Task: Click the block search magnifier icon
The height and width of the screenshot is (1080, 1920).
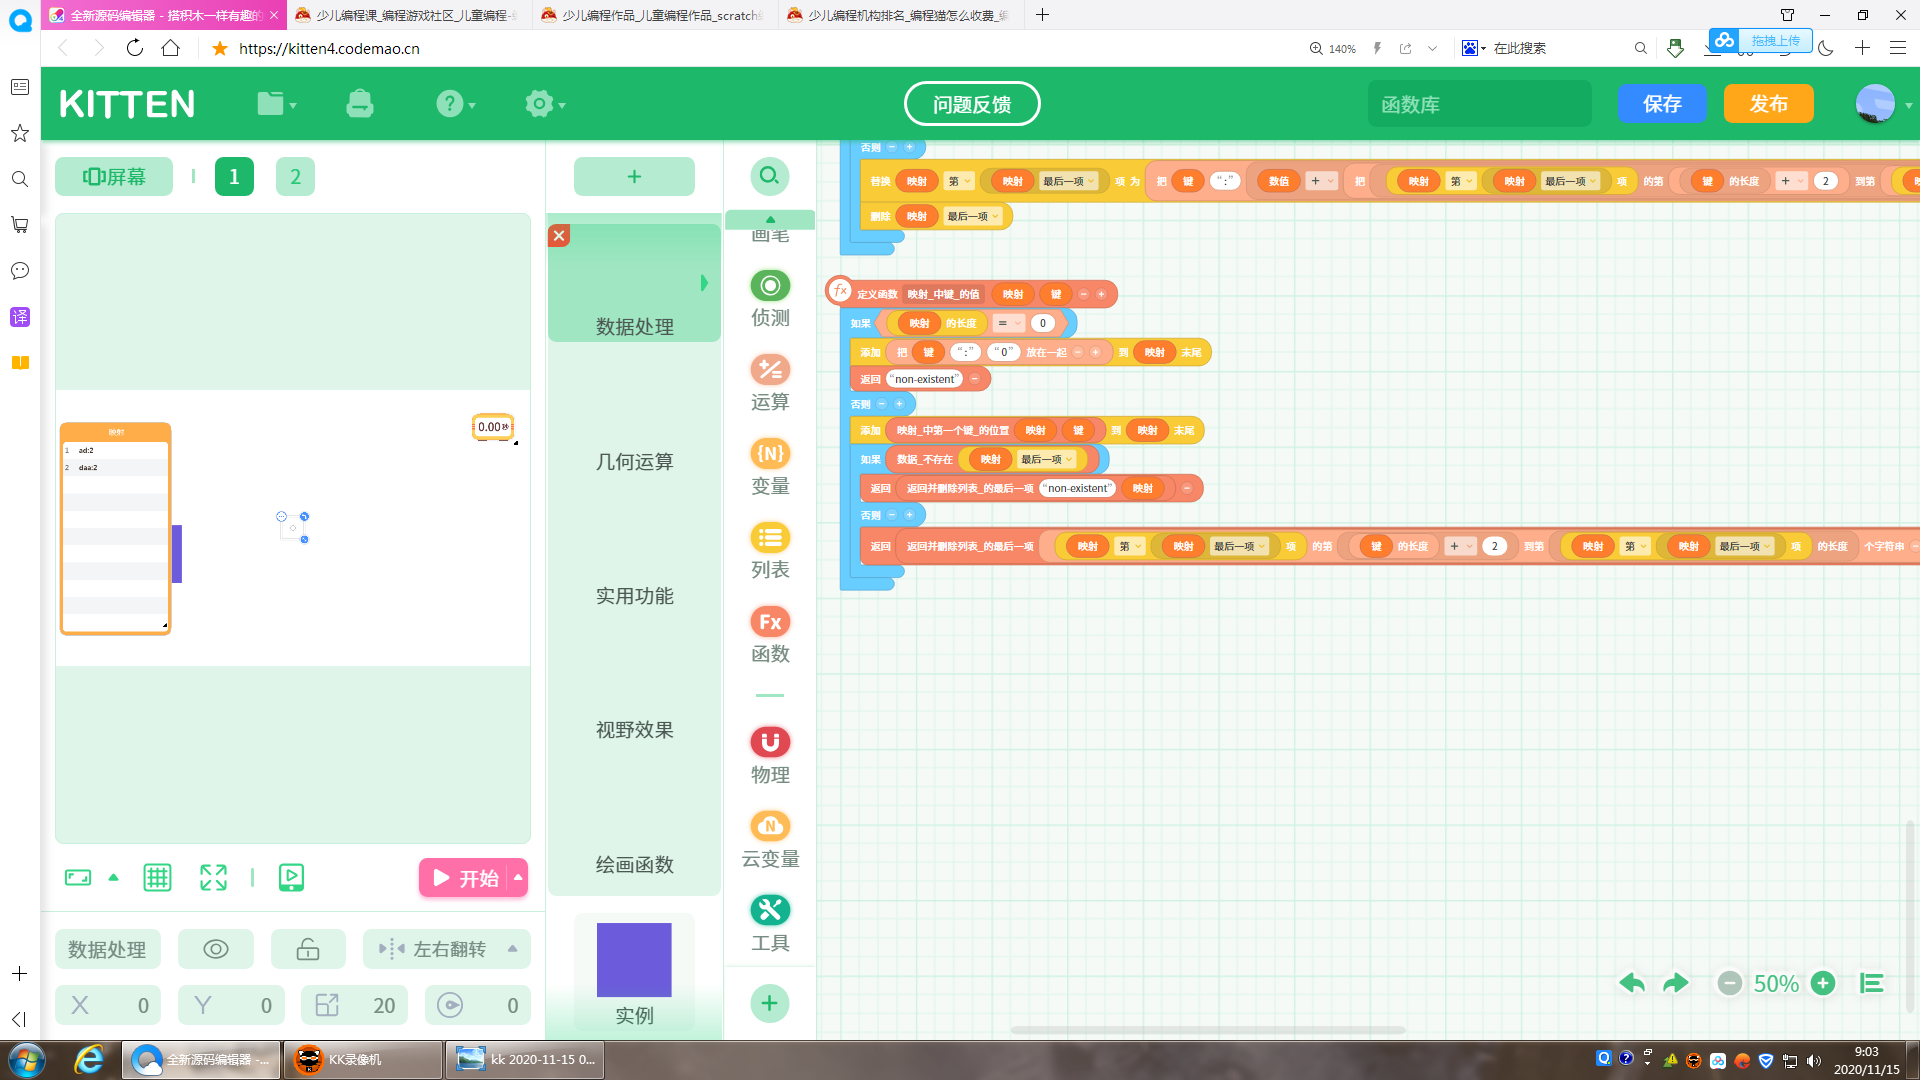Action: pos(770,176)
